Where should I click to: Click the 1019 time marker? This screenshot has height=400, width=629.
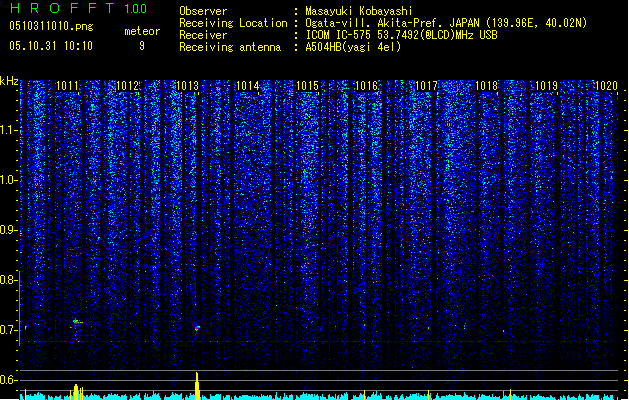coord(547,86)
